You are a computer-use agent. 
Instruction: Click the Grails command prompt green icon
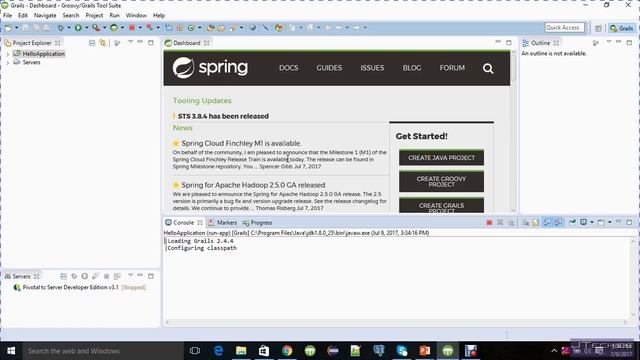tap(113, 28)
